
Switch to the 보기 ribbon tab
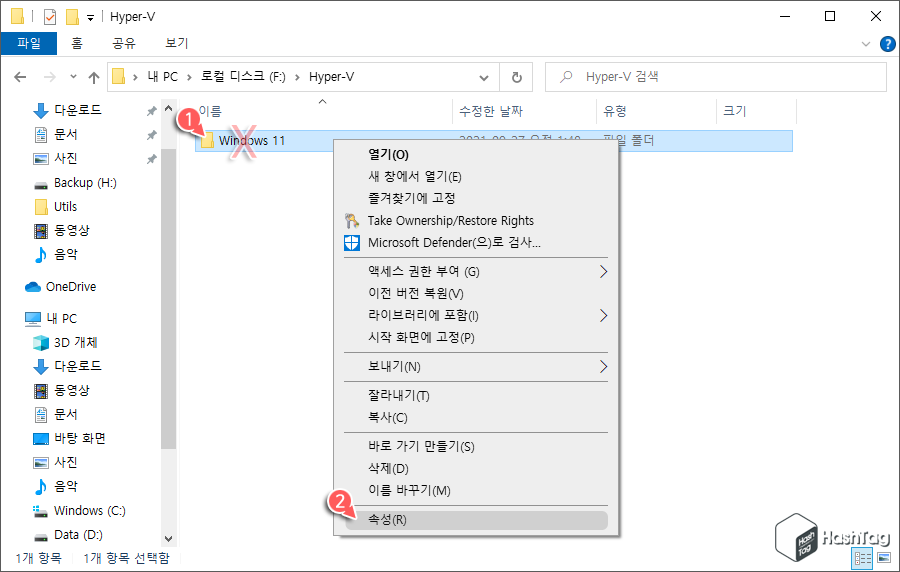tap(177, 43)
